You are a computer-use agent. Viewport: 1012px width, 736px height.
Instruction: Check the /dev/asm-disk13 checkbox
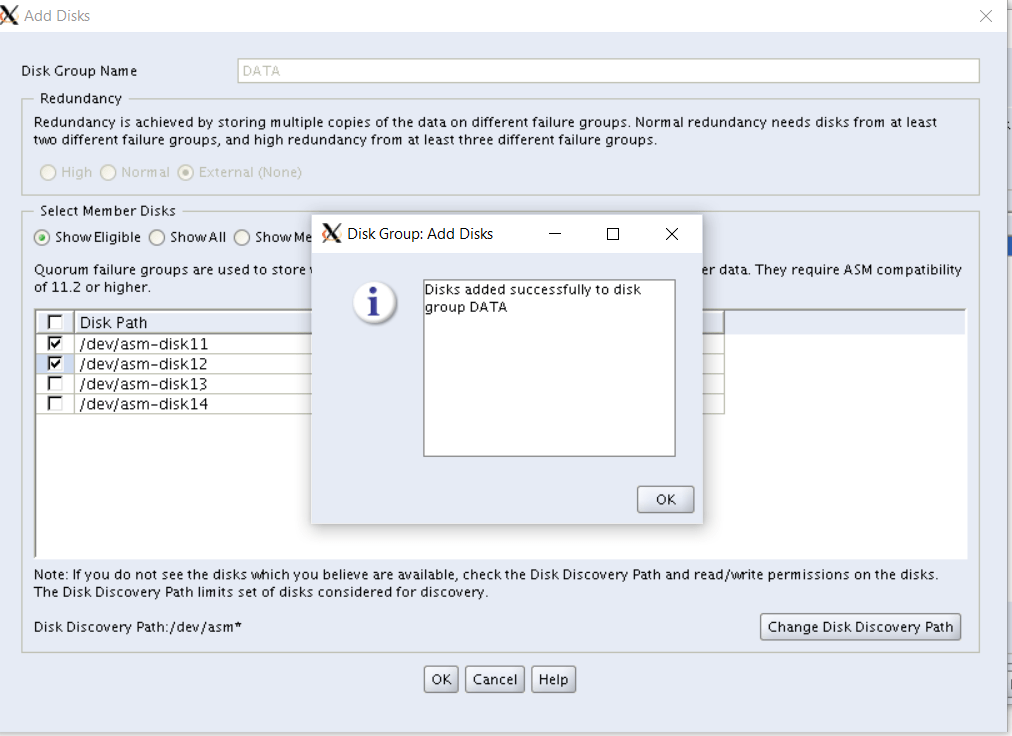55,383
